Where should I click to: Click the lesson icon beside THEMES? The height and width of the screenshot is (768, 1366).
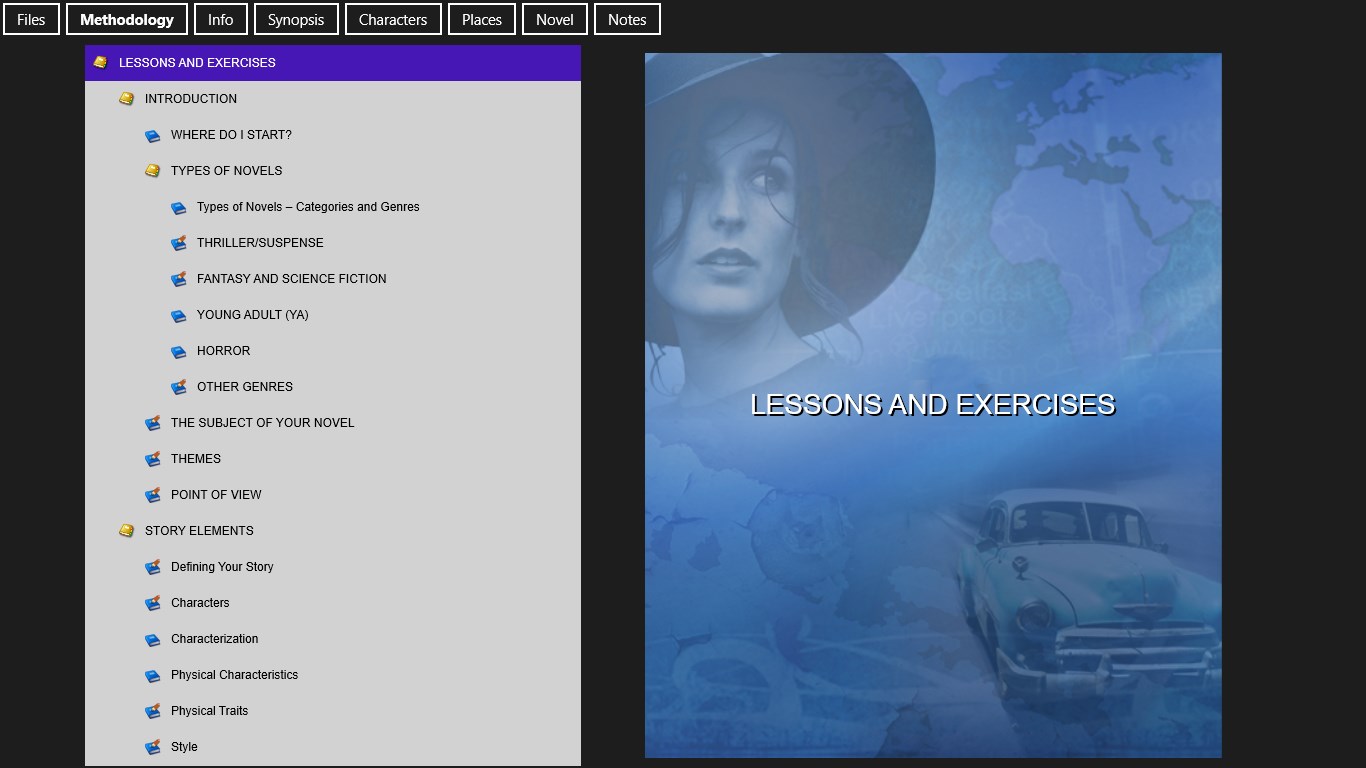tap(152, 459)
